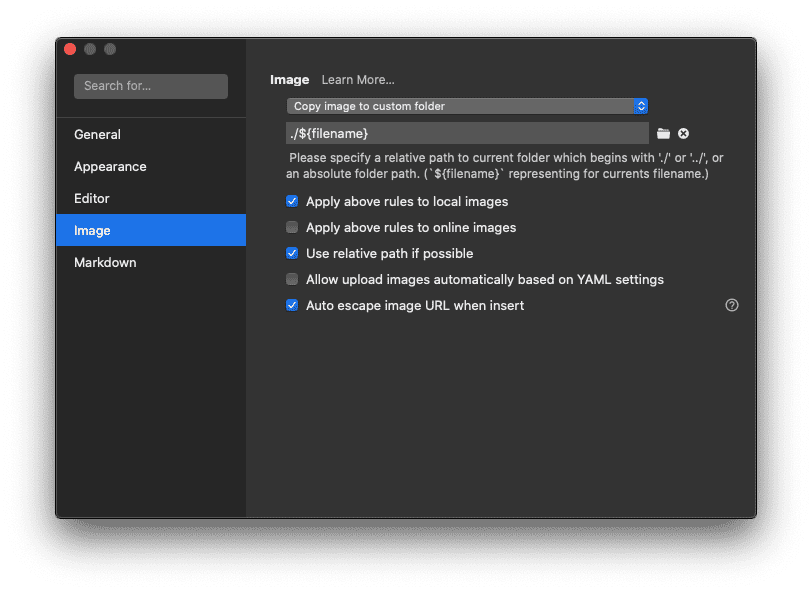The width and height of the screenshot is (812, 592).
Task: Toggle Auto escape image URL when insert
Action: [292, 305]
